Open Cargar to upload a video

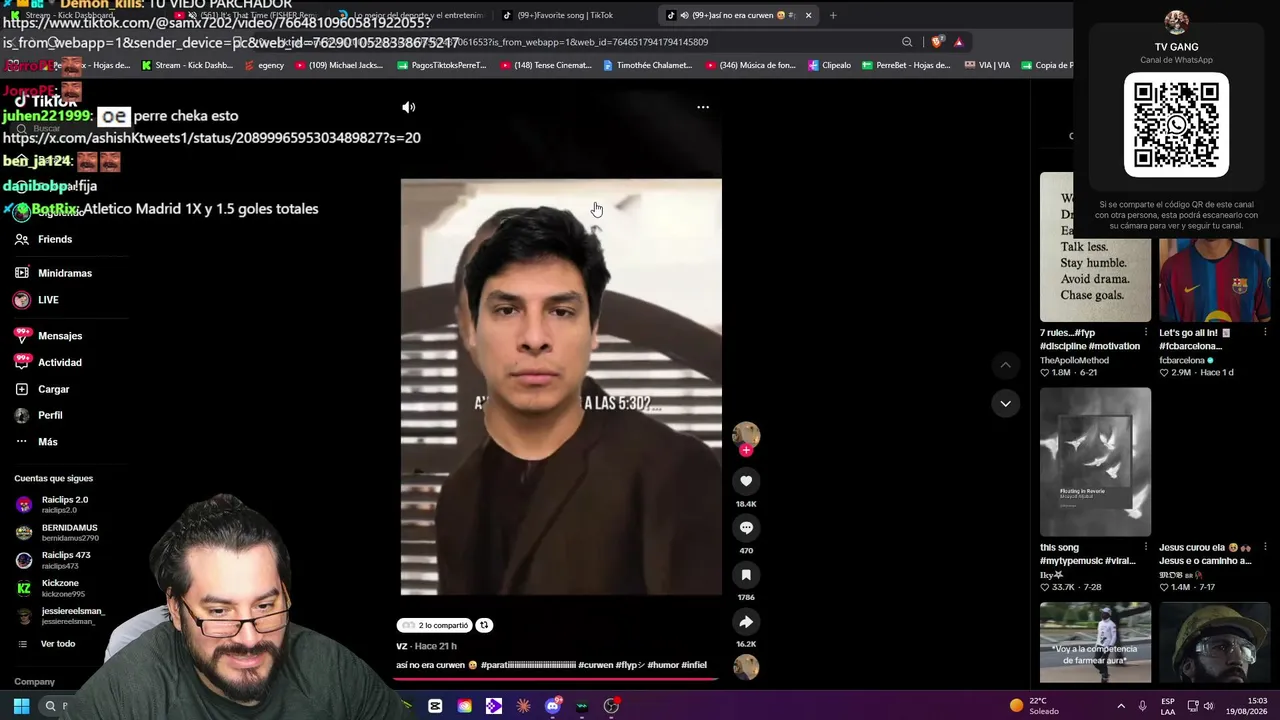click(42, 389)
